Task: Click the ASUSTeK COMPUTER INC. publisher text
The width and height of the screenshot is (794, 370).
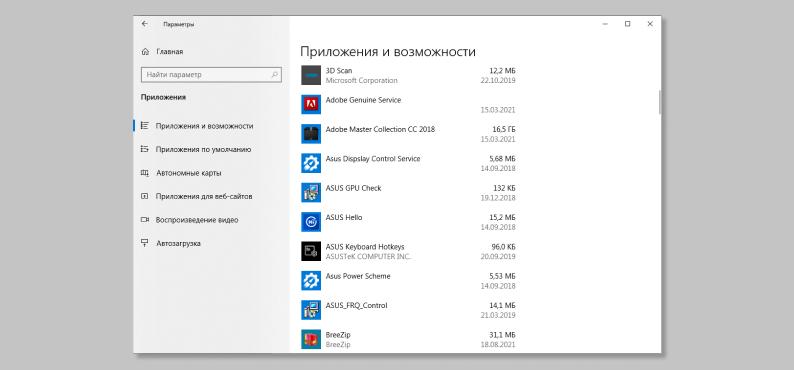Action: tap(368, 257)
